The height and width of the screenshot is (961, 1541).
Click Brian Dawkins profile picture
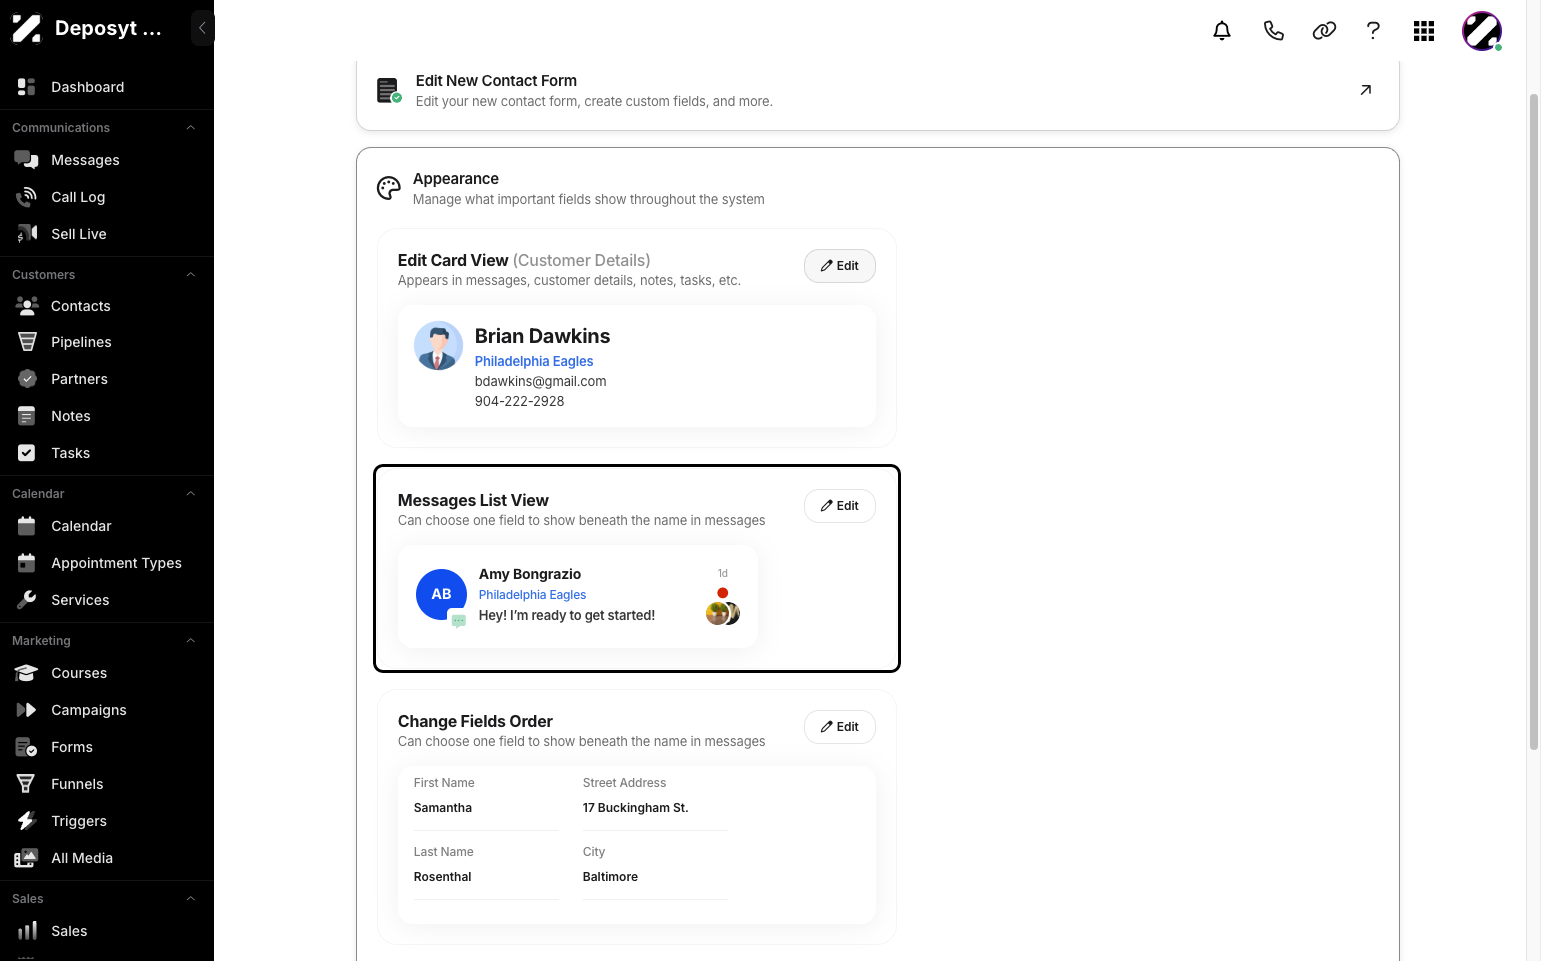[x=438, y=346]
